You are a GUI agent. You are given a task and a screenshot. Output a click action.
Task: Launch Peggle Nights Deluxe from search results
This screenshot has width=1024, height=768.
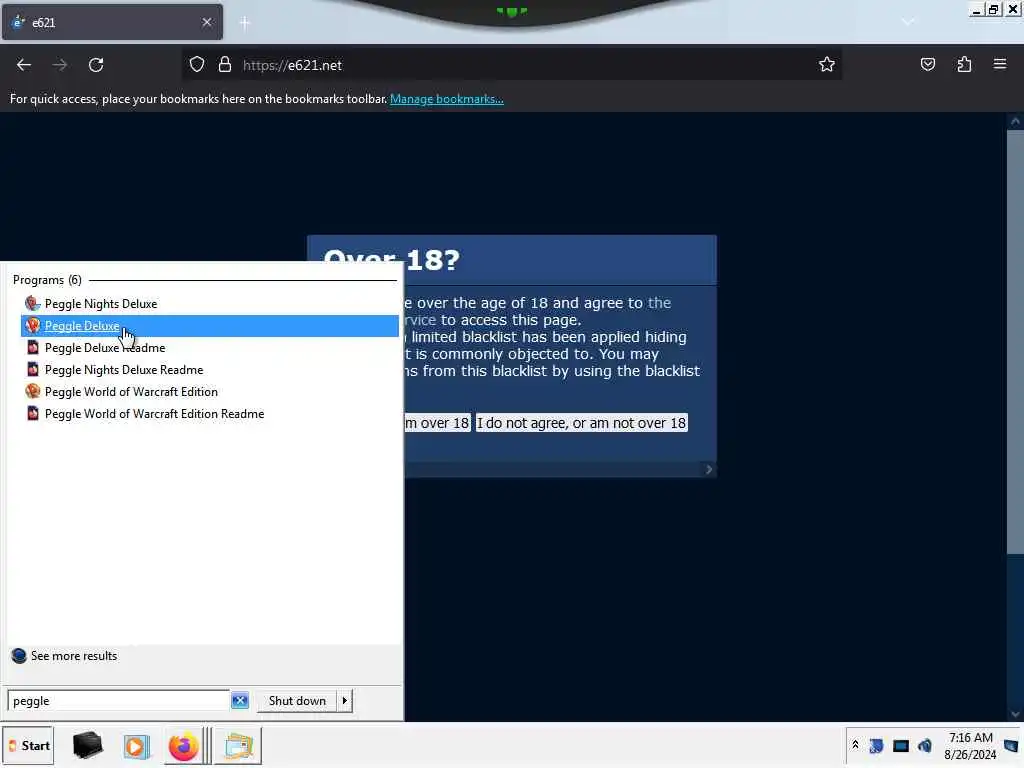[101, 304]
